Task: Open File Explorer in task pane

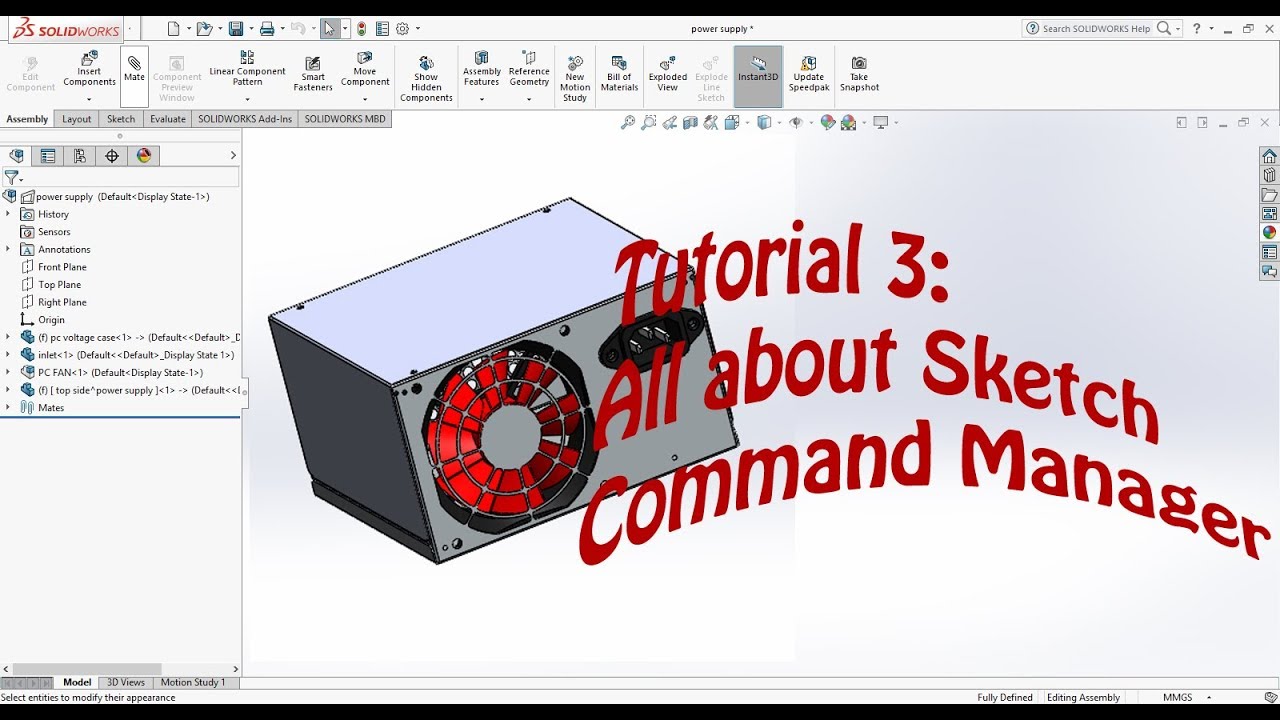Action: 1269,194
